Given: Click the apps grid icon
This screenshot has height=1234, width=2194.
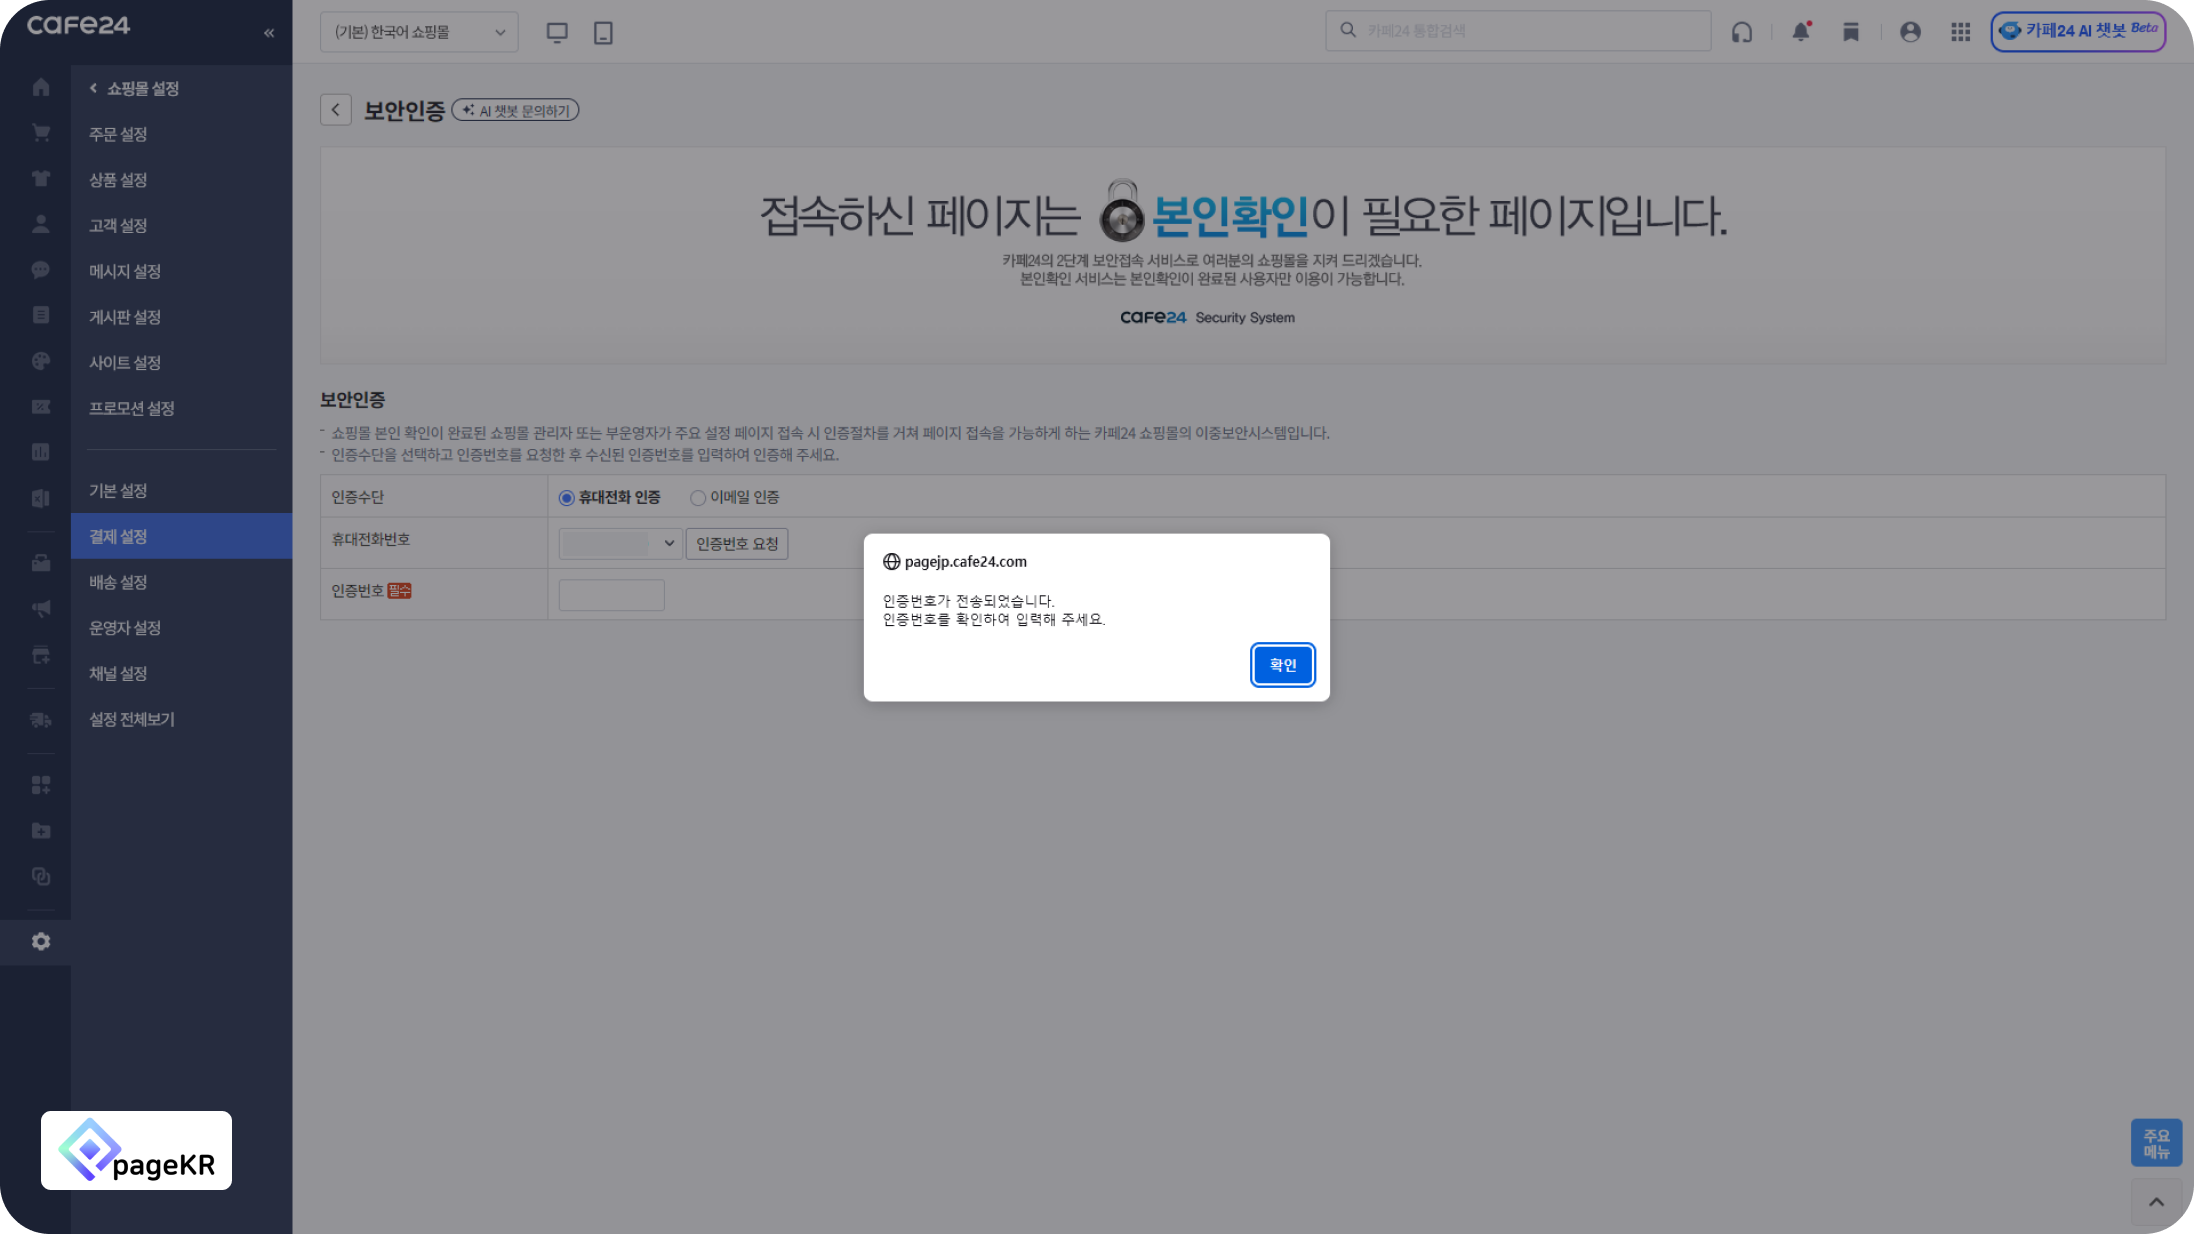Looking at the screenshot, I should (1960, 32).
